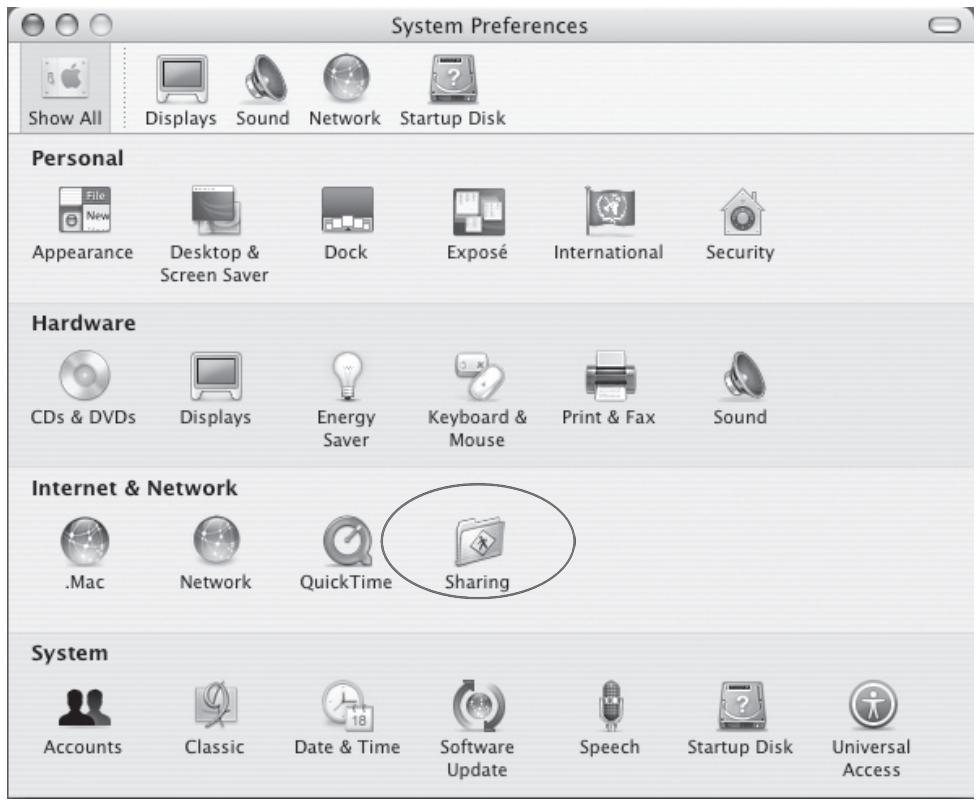Open Startup Disk from the top toolbar
The image size is (976, 801).
coord(453,90)
